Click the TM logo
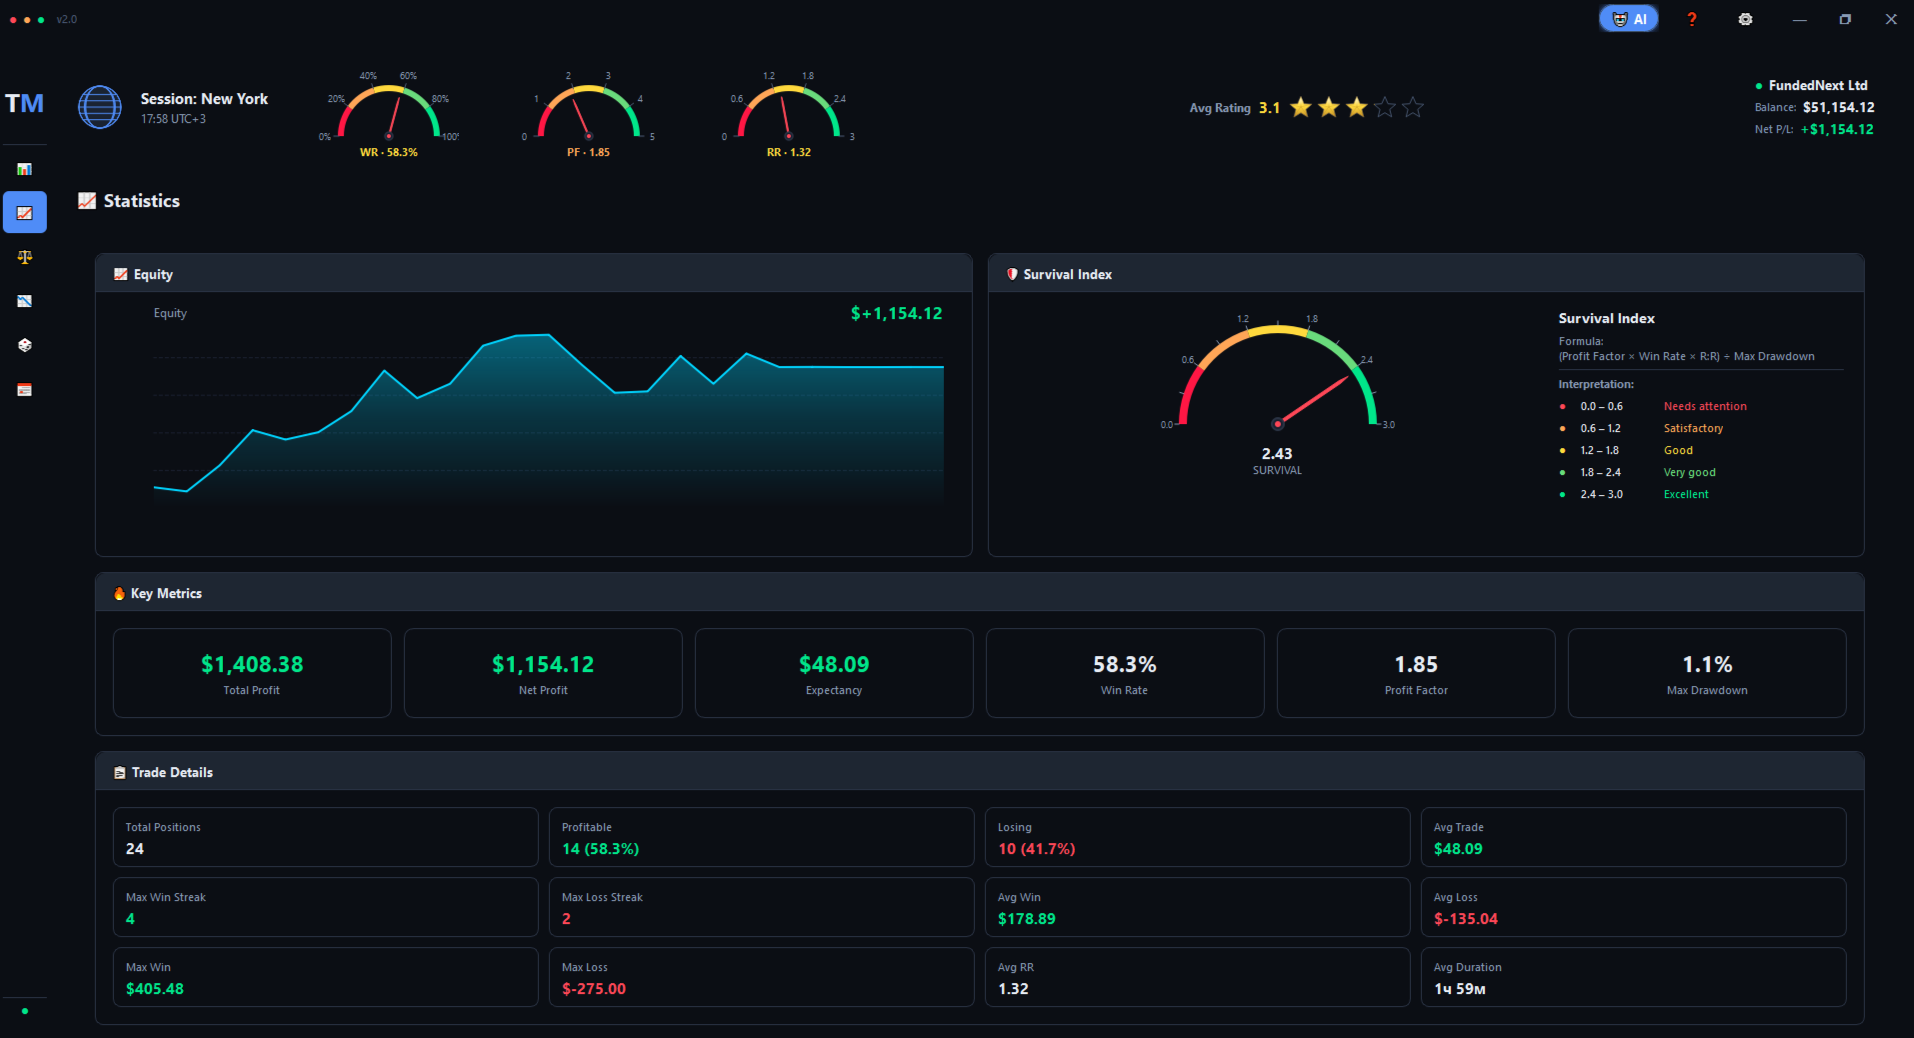This screenshot has width=1914, height=1038. [x=24, y=103]
